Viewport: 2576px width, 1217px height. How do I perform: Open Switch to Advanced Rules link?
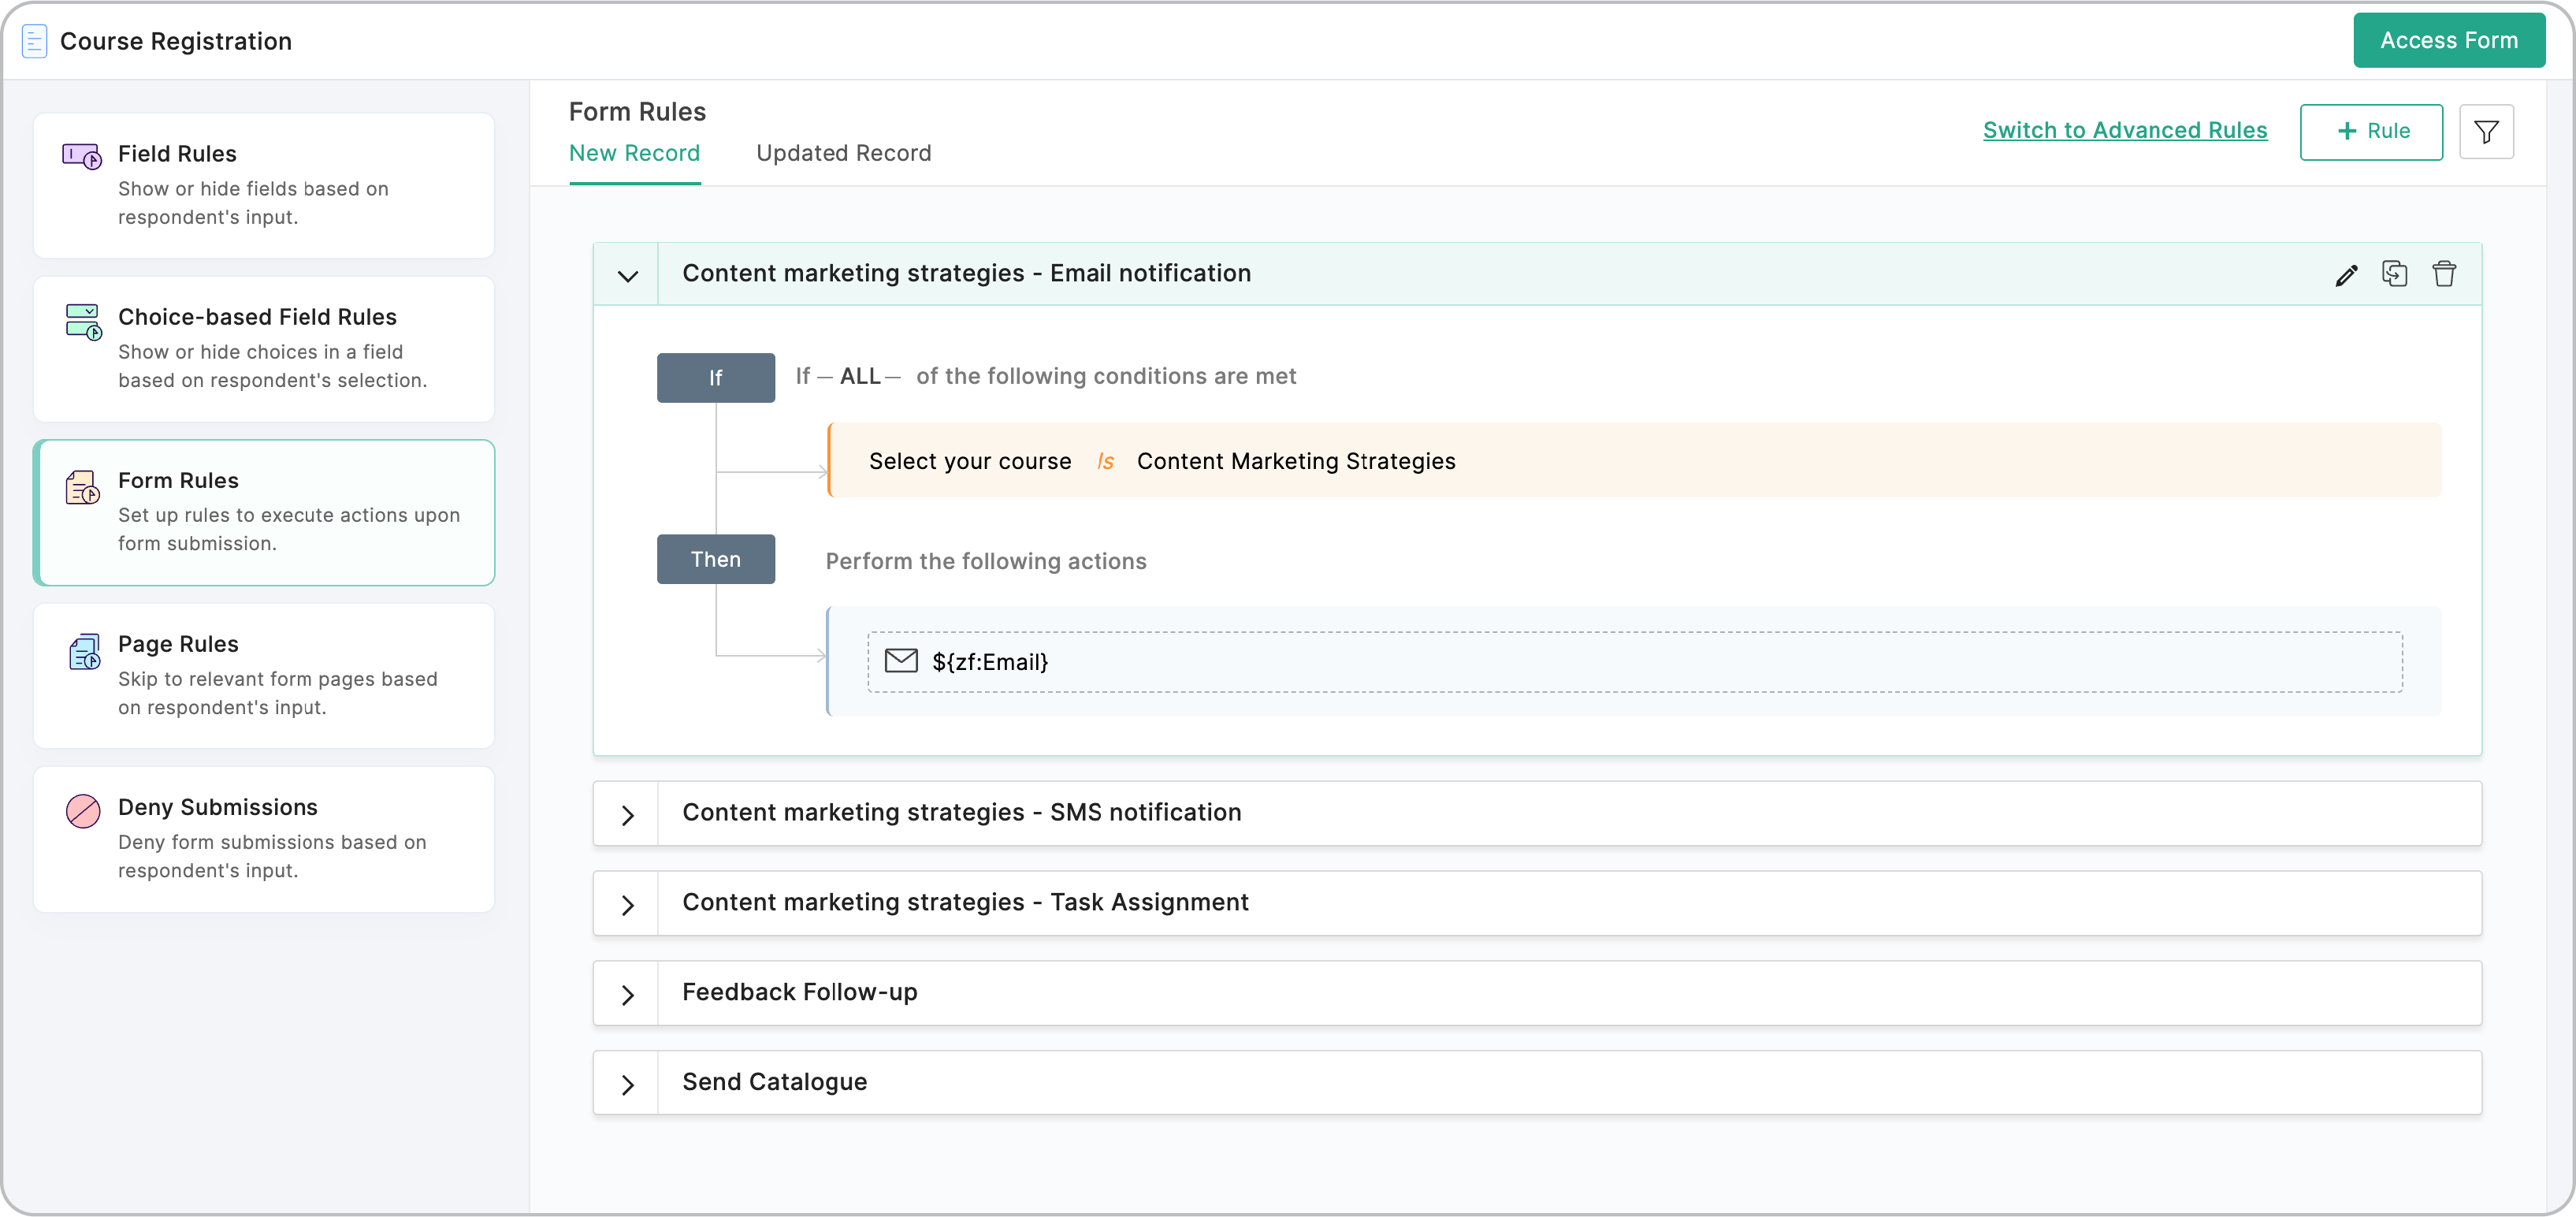(x=2124, y=130)
